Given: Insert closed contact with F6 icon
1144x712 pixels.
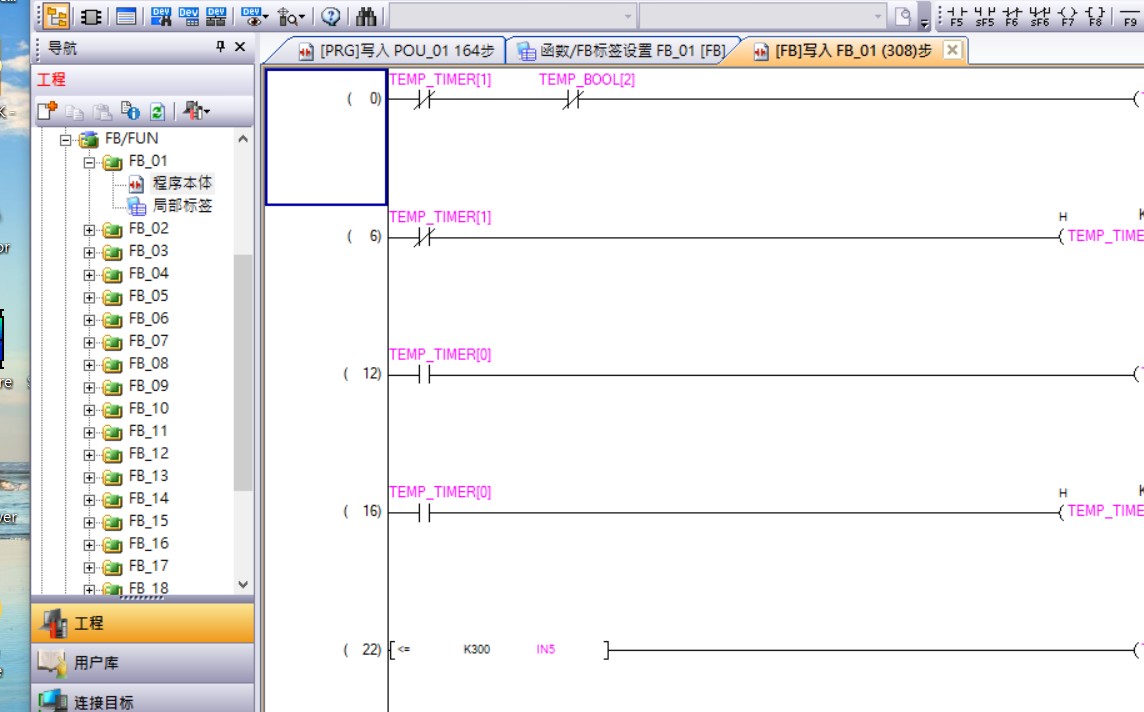Looking at the screenshot, I should (1012, 16).
